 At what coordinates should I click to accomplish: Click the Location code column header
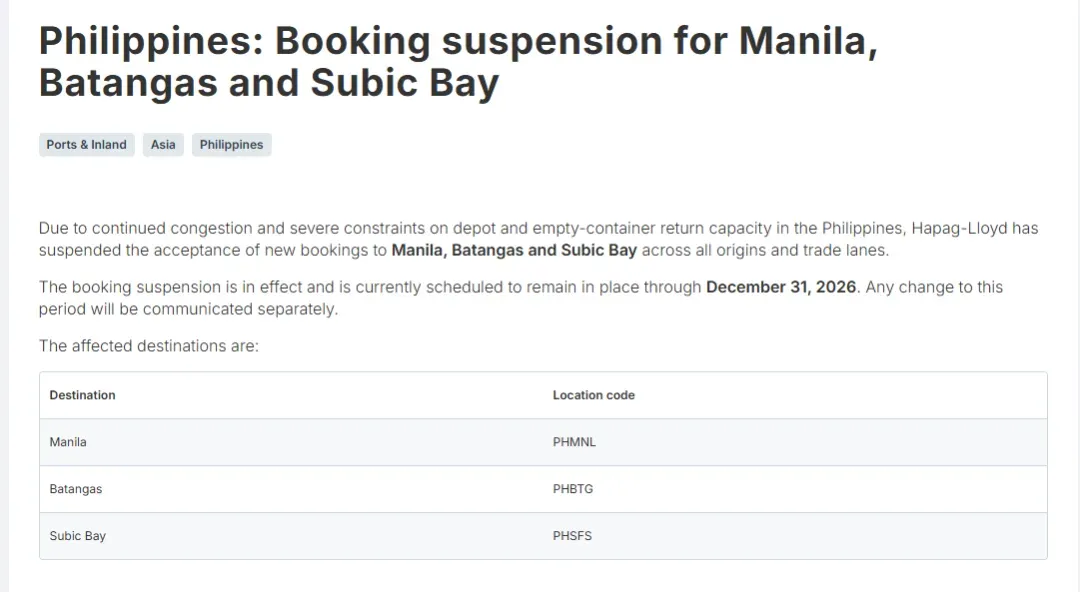(594, 395)
